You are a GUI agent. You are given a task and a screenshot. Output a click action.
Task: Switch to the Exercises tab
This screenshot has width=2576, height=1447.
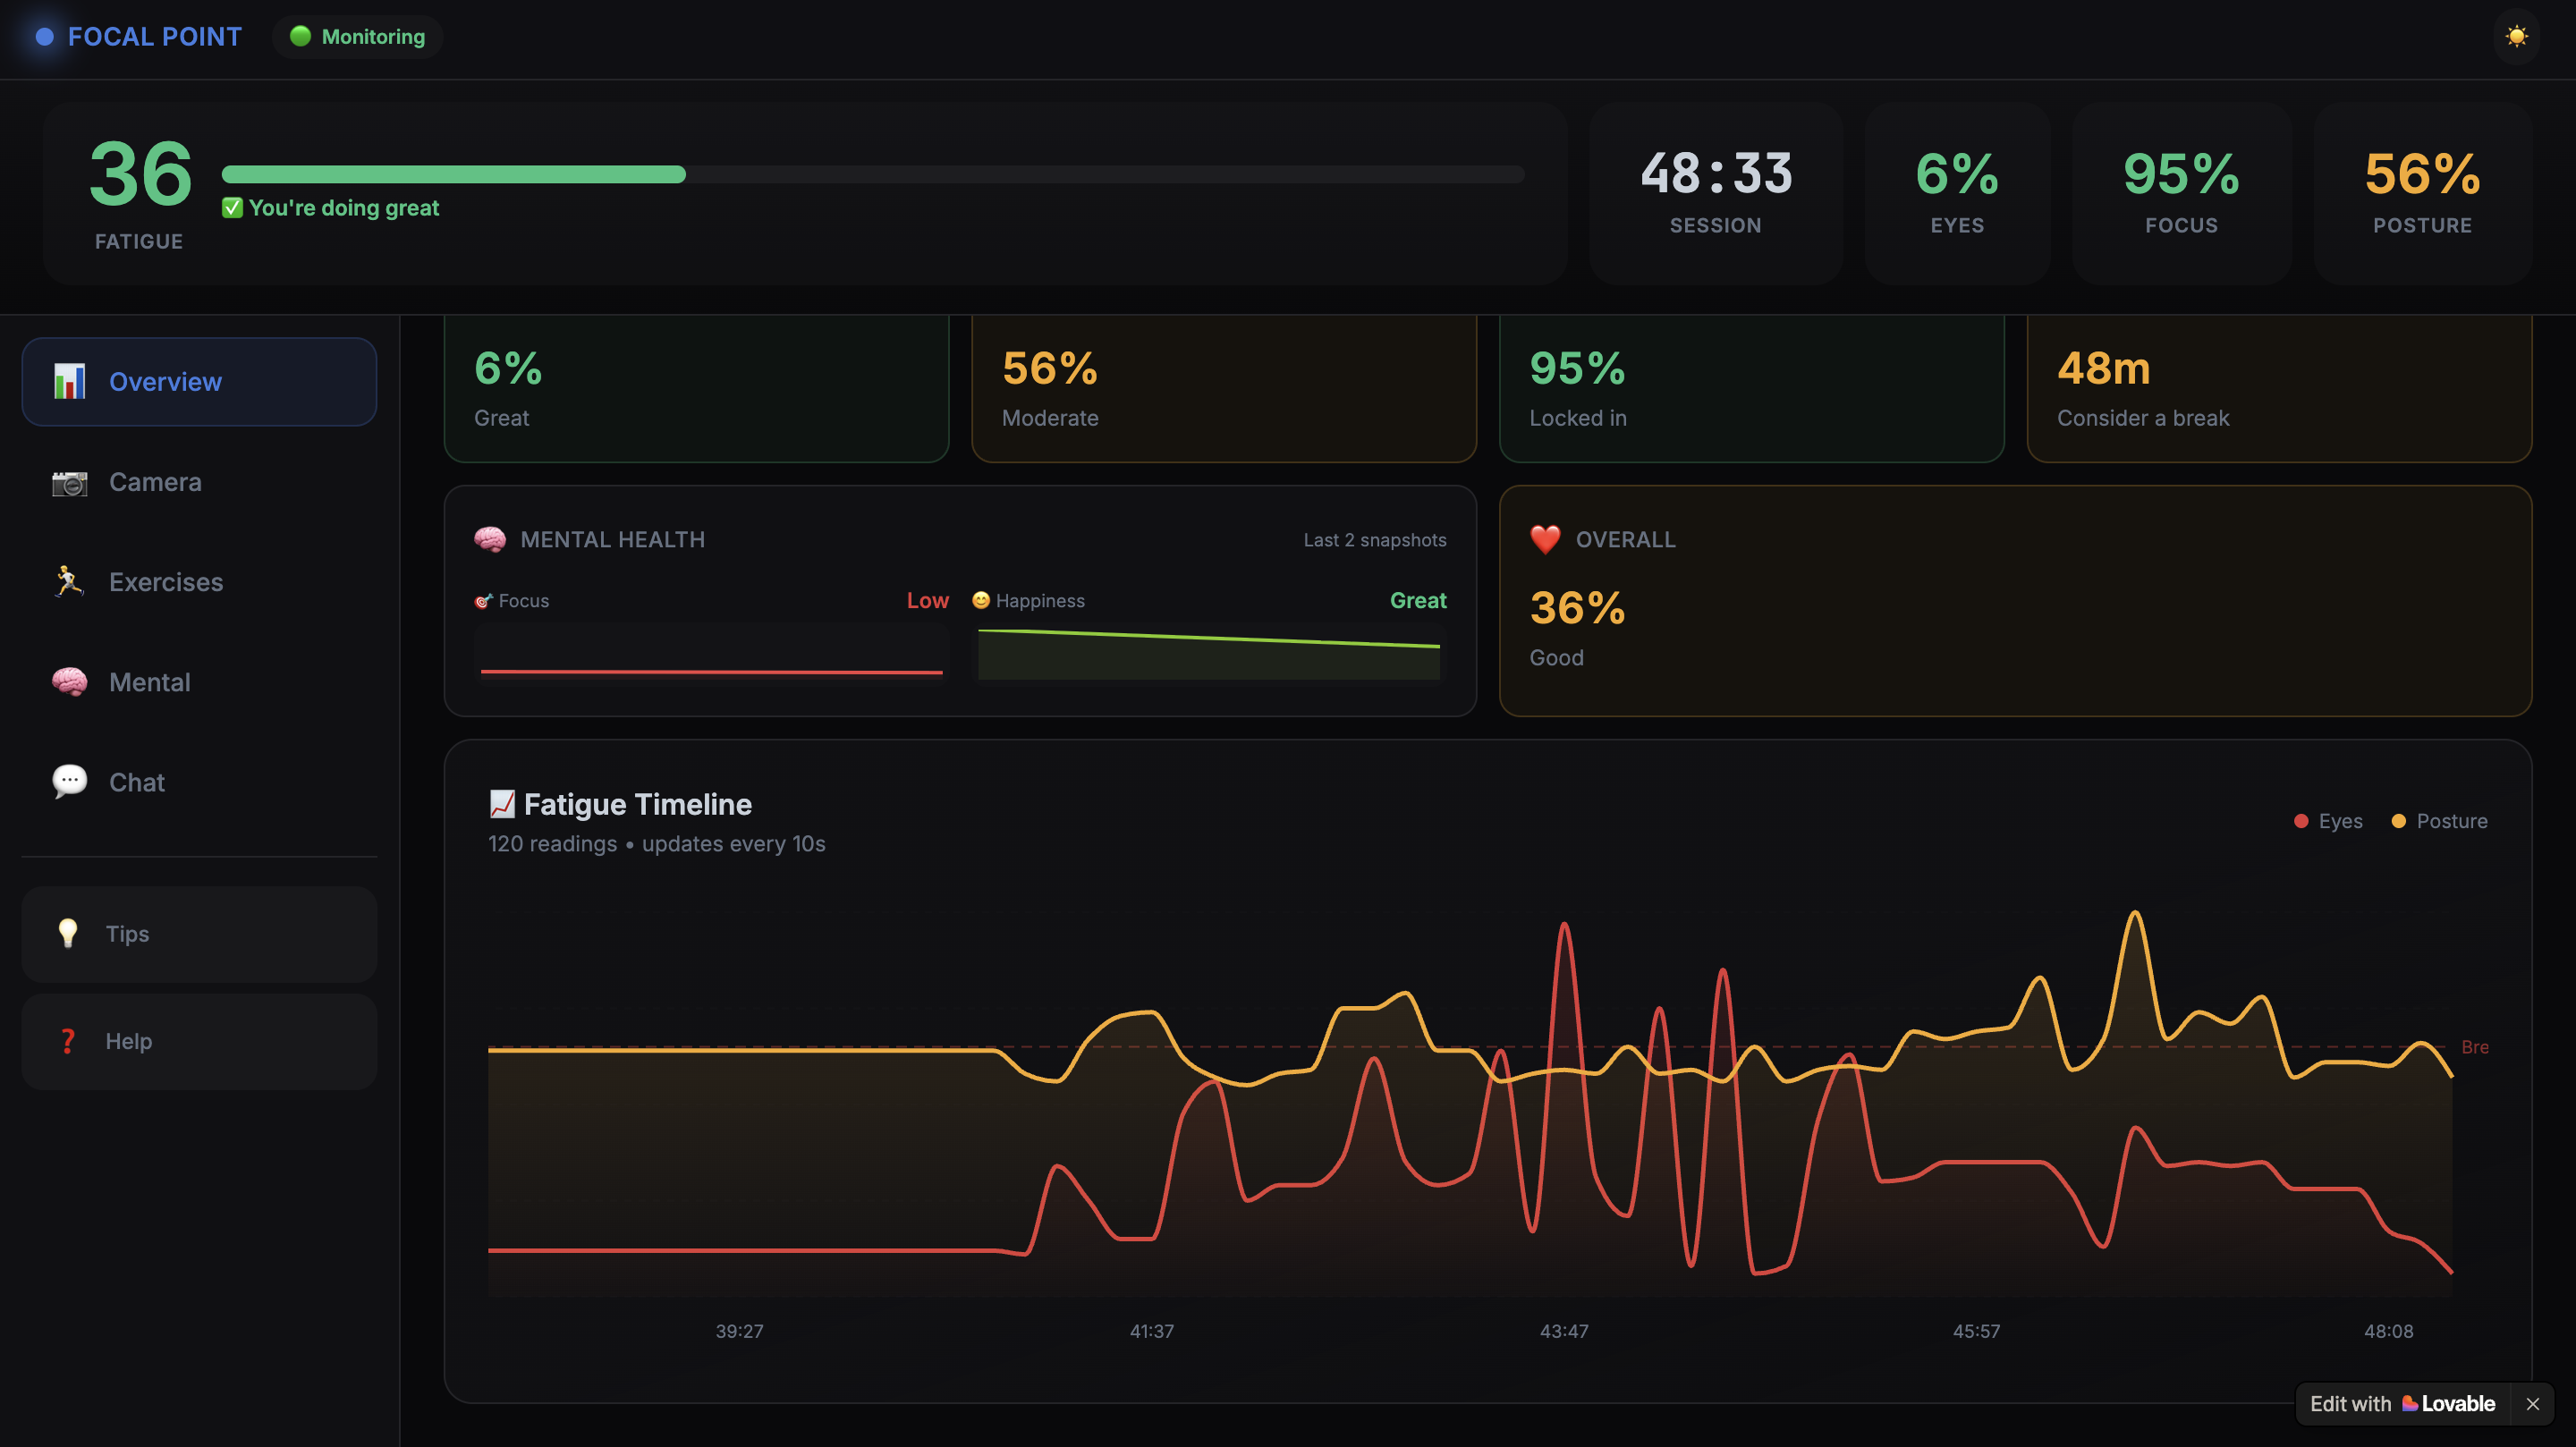click(x=166, y=582)
